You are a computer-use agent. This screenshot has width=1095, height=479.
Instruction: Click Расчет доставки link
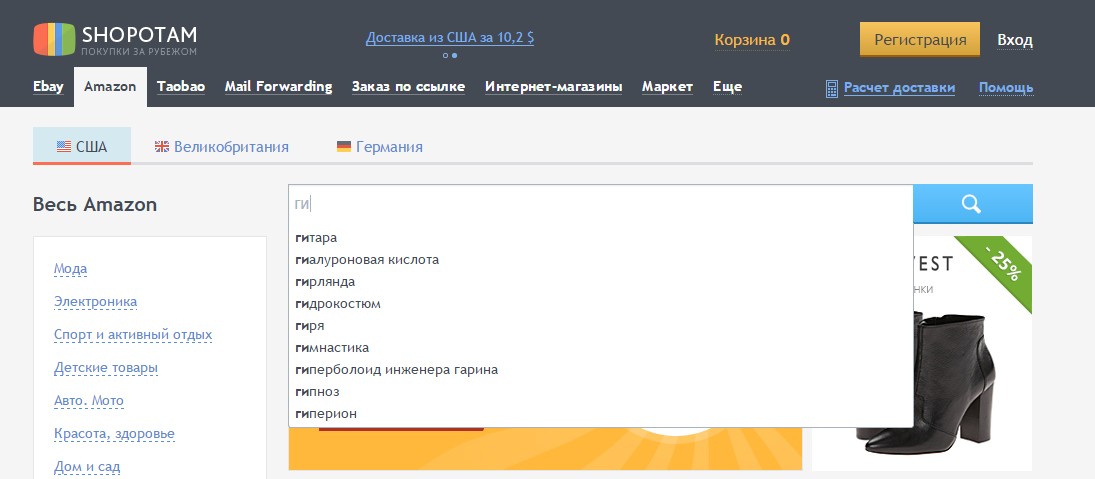coord(899,88)
